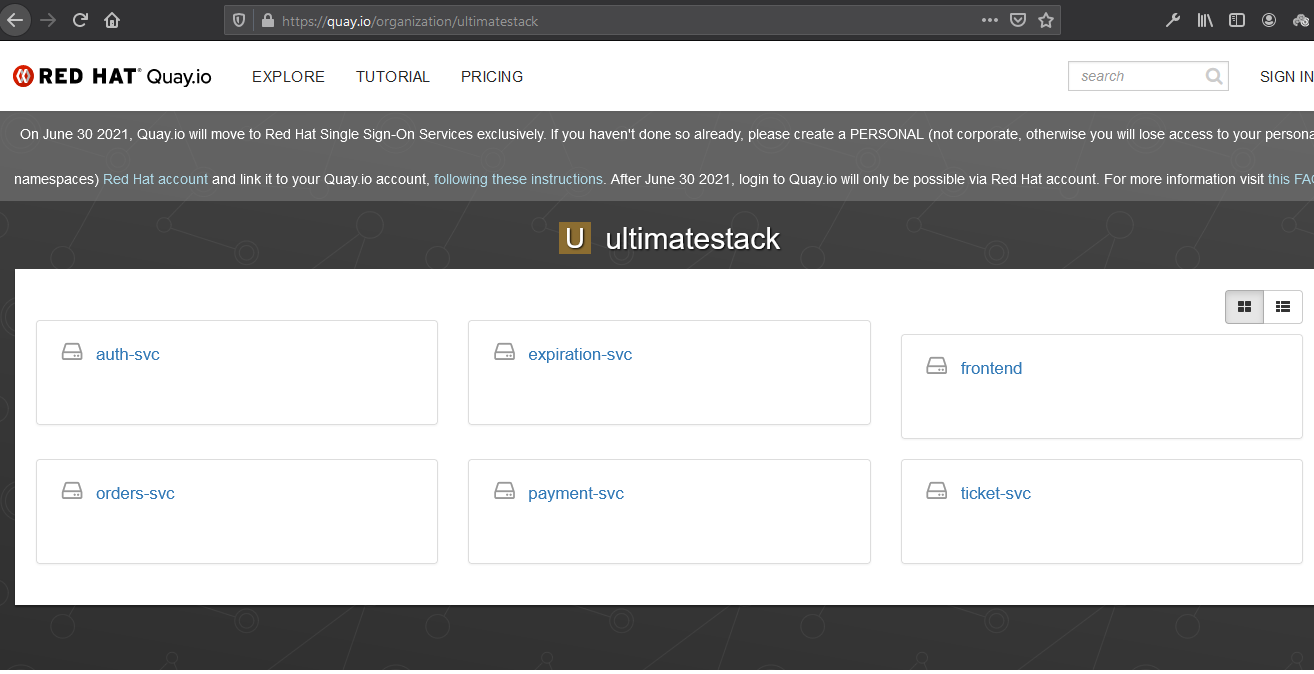Toggle the browser sidebar icon
This screenshot has width=1314, height=674.
[1237, 20]
